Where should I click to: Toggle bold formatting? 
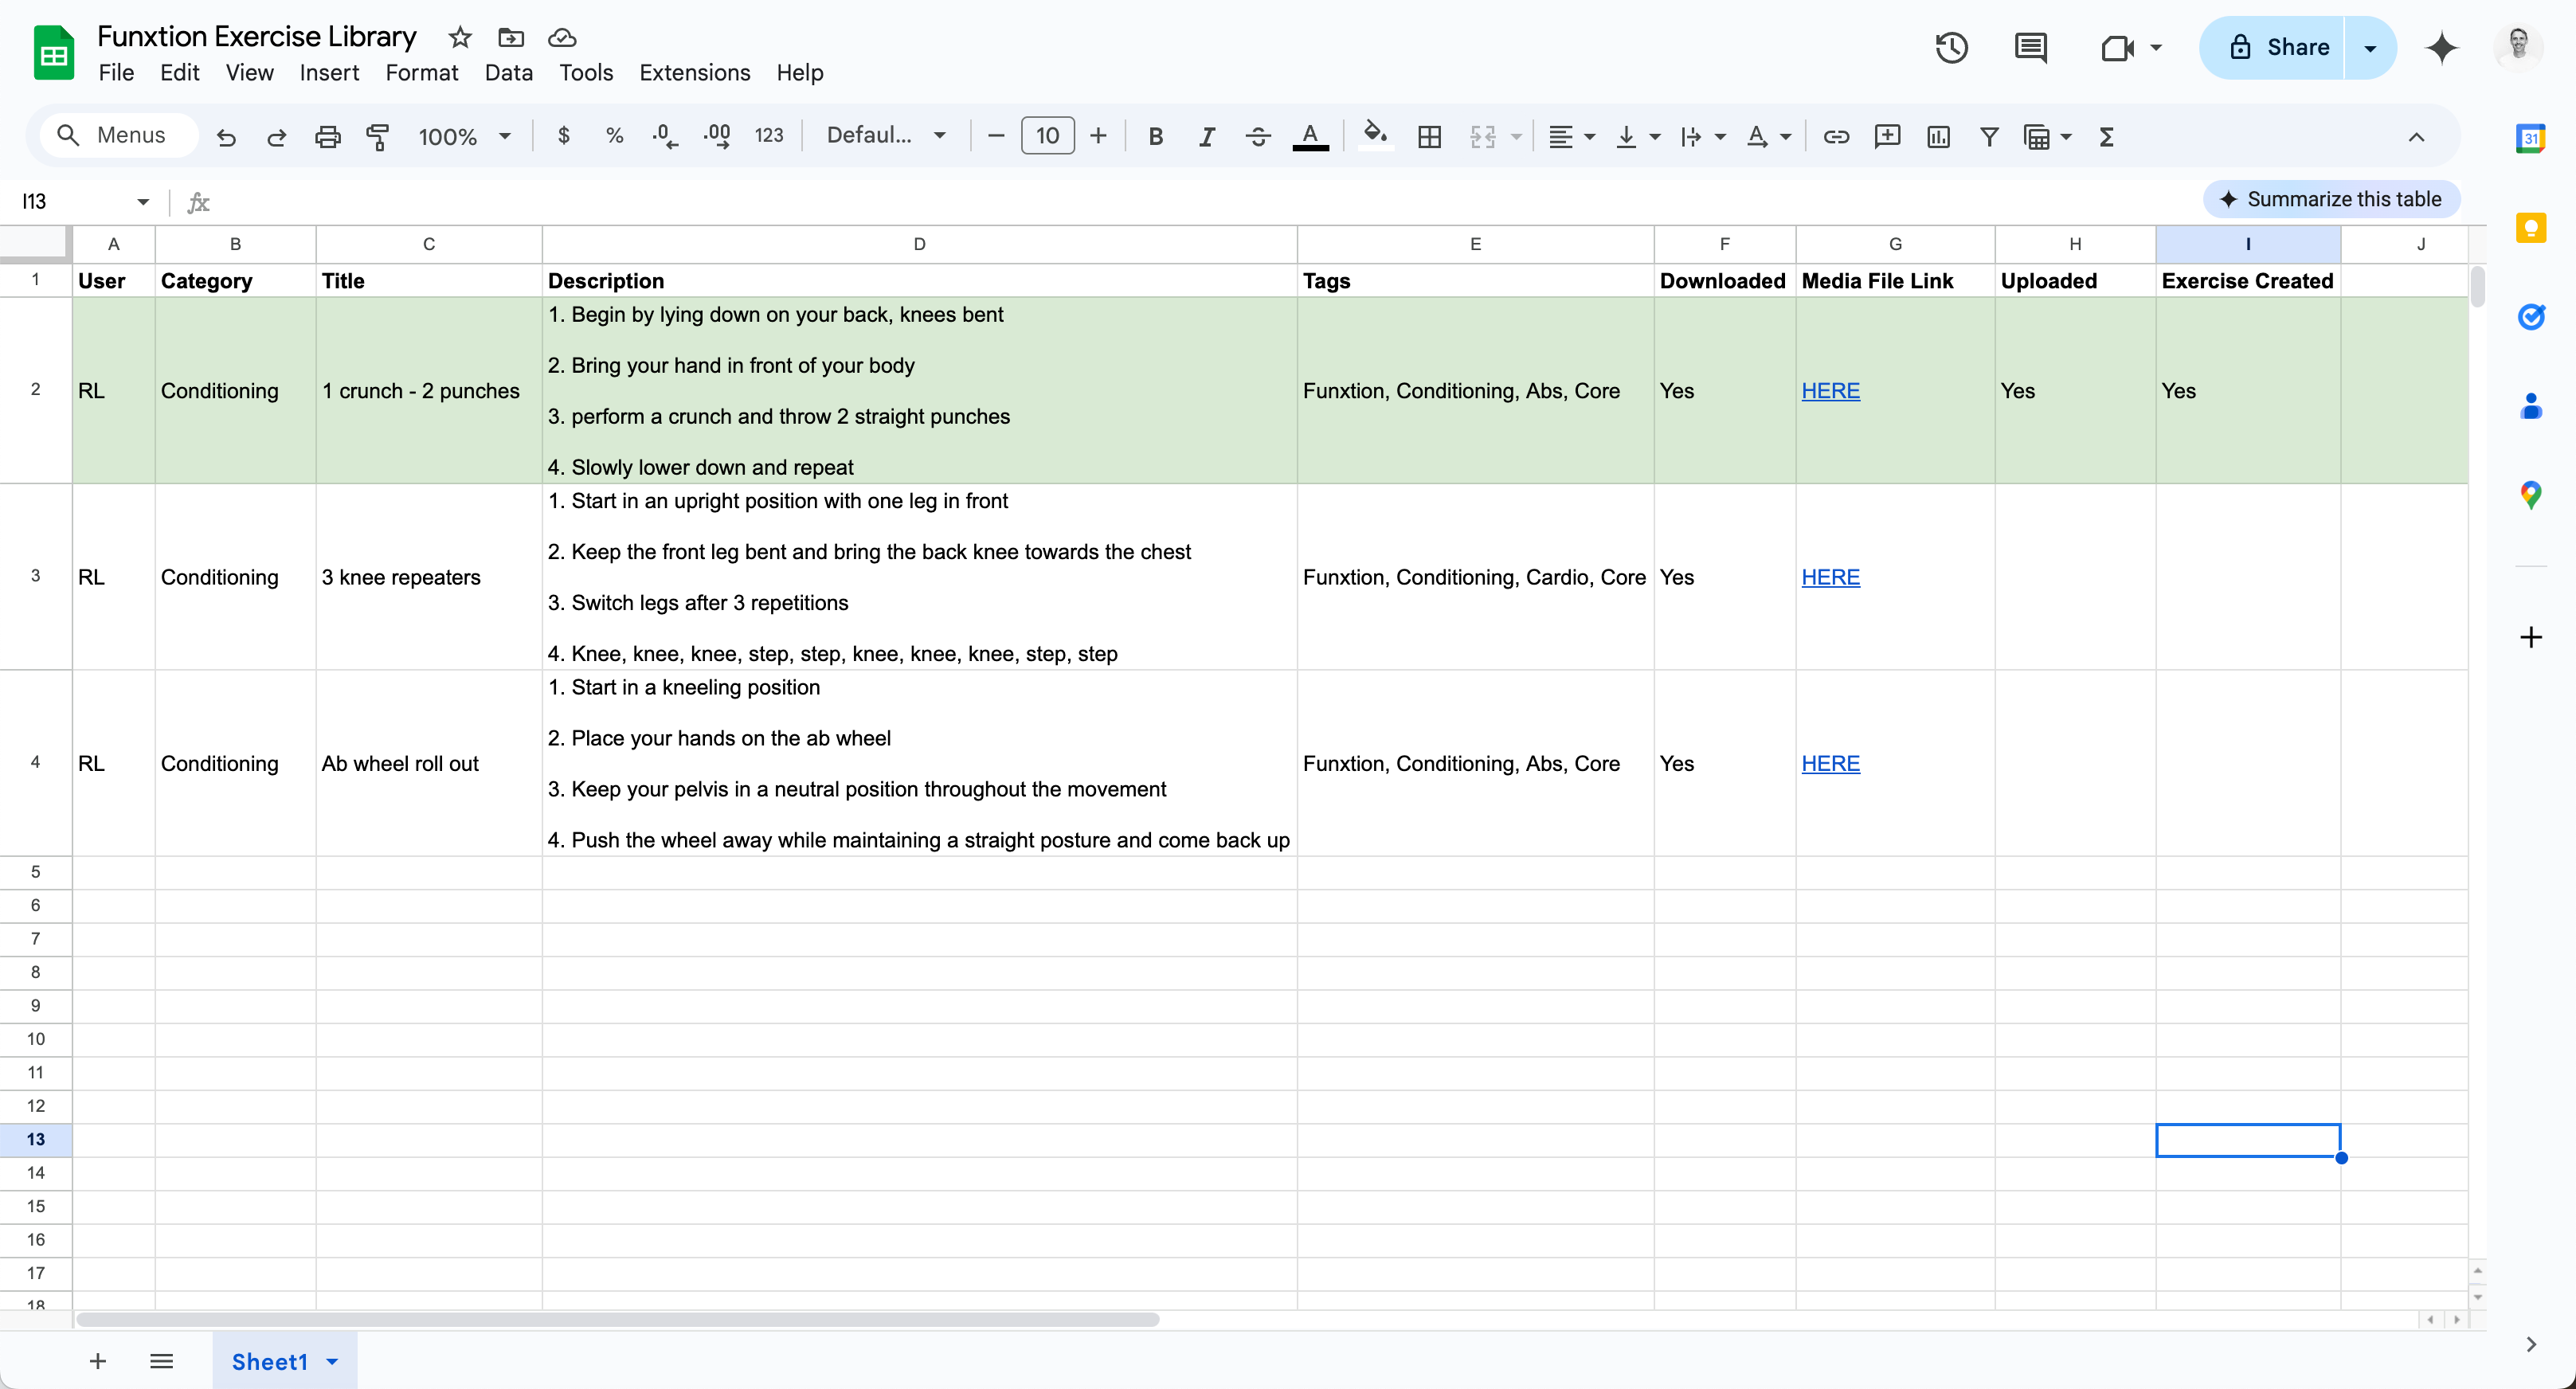[1156, 137]
